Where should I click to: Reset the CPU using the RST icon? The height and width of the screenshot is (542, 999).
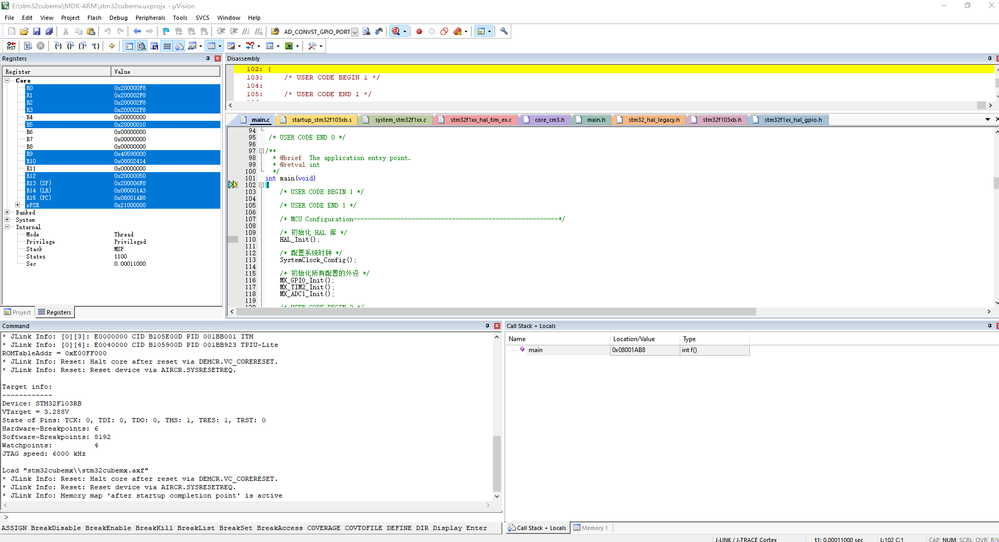[x=11, y=46]
